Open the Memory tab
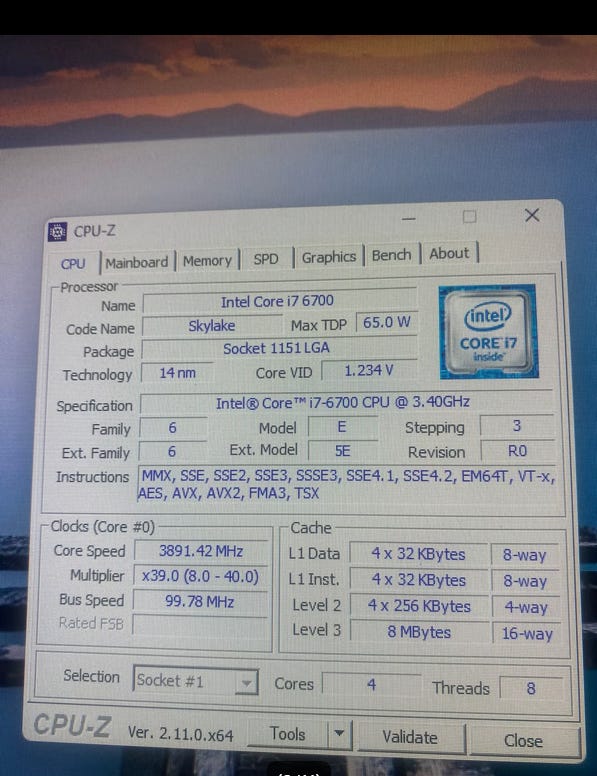Viewport: 597px width, 776px height. [207, 261]
